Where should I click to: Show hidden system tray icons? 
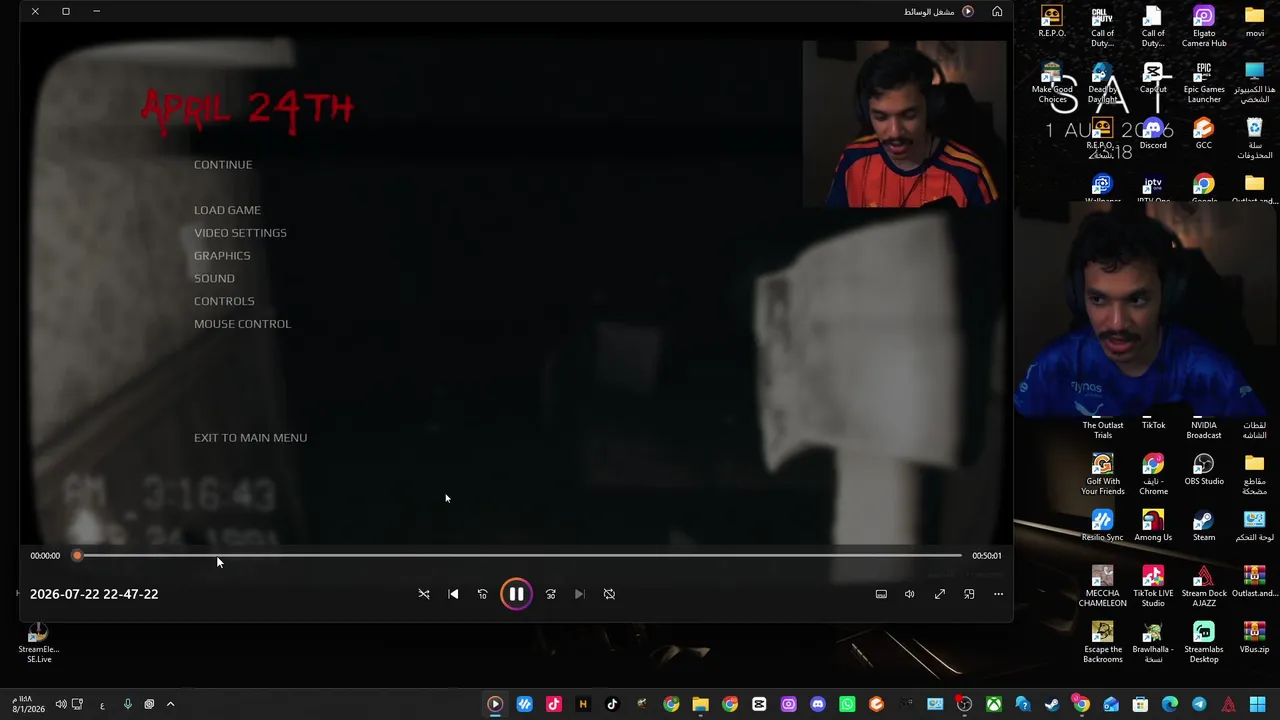click(x=170, y=704)
